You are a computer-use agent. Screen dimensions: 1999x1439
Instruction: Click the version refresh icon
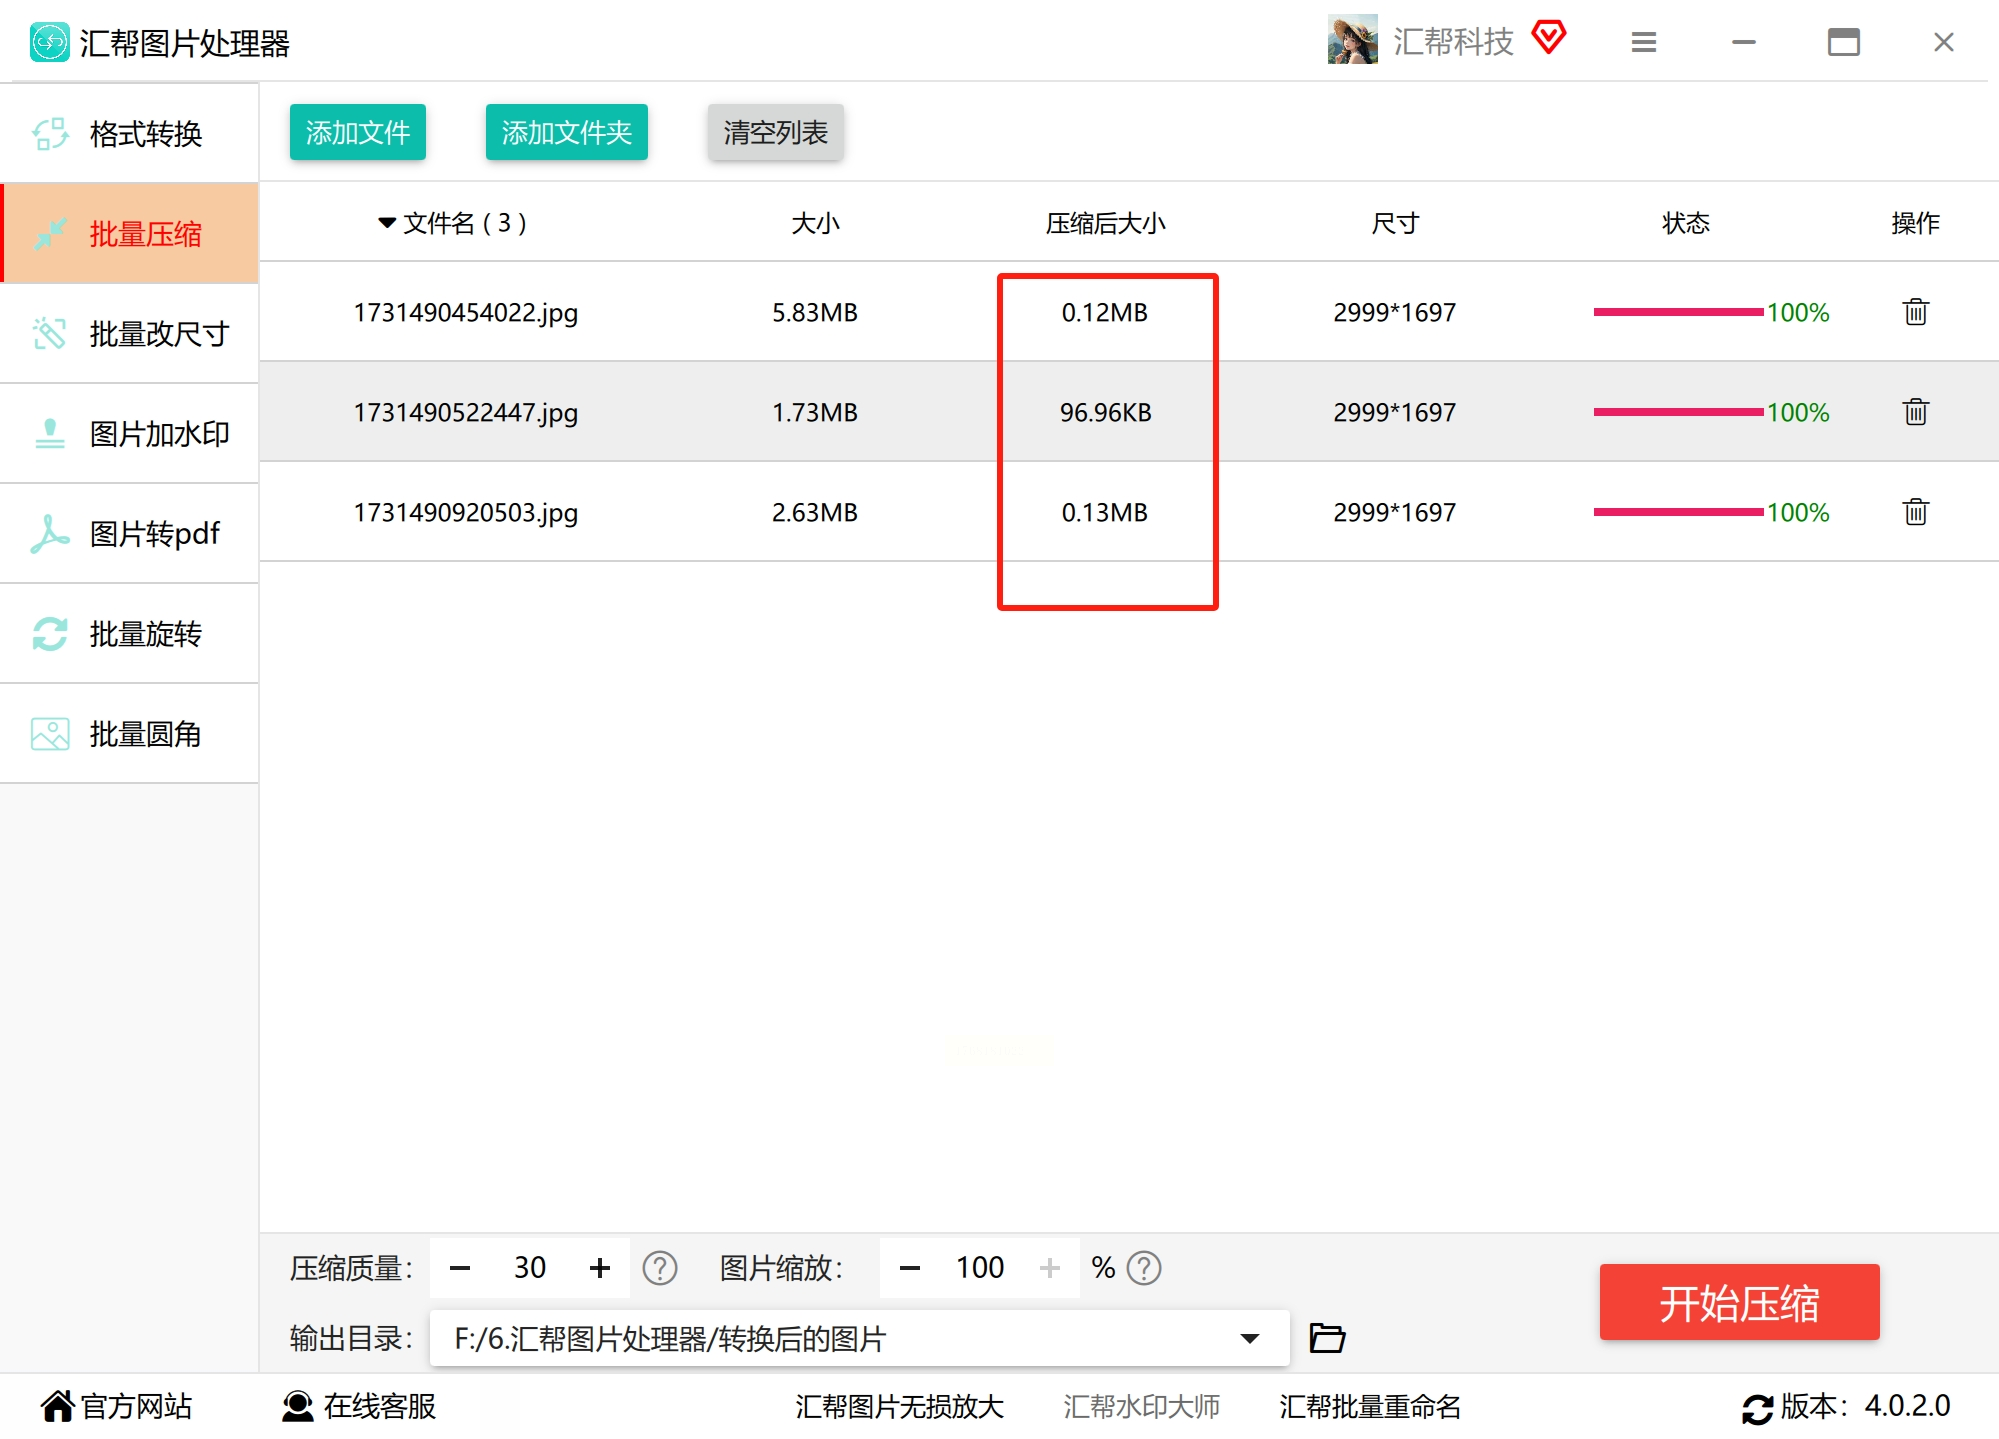(1757, 1408)
